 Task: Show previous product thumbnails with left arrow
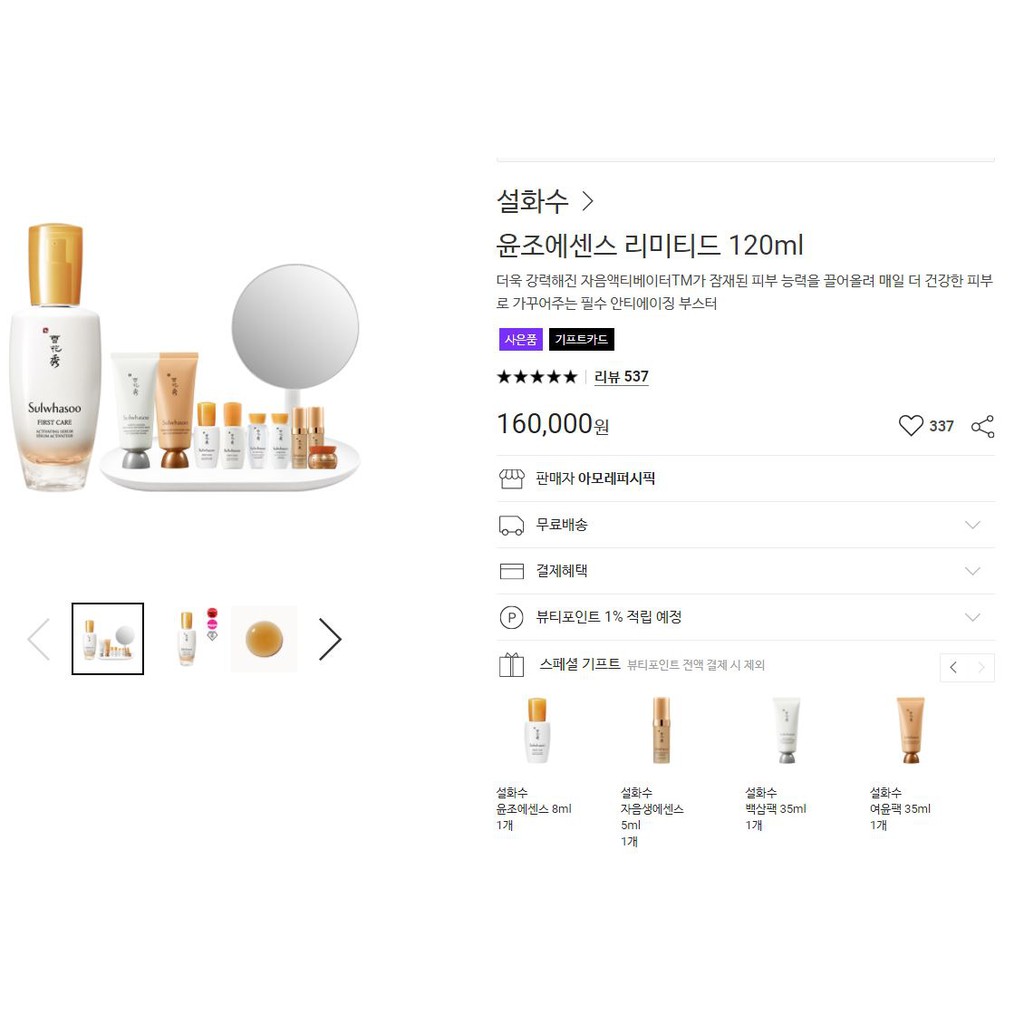point(39,639)
